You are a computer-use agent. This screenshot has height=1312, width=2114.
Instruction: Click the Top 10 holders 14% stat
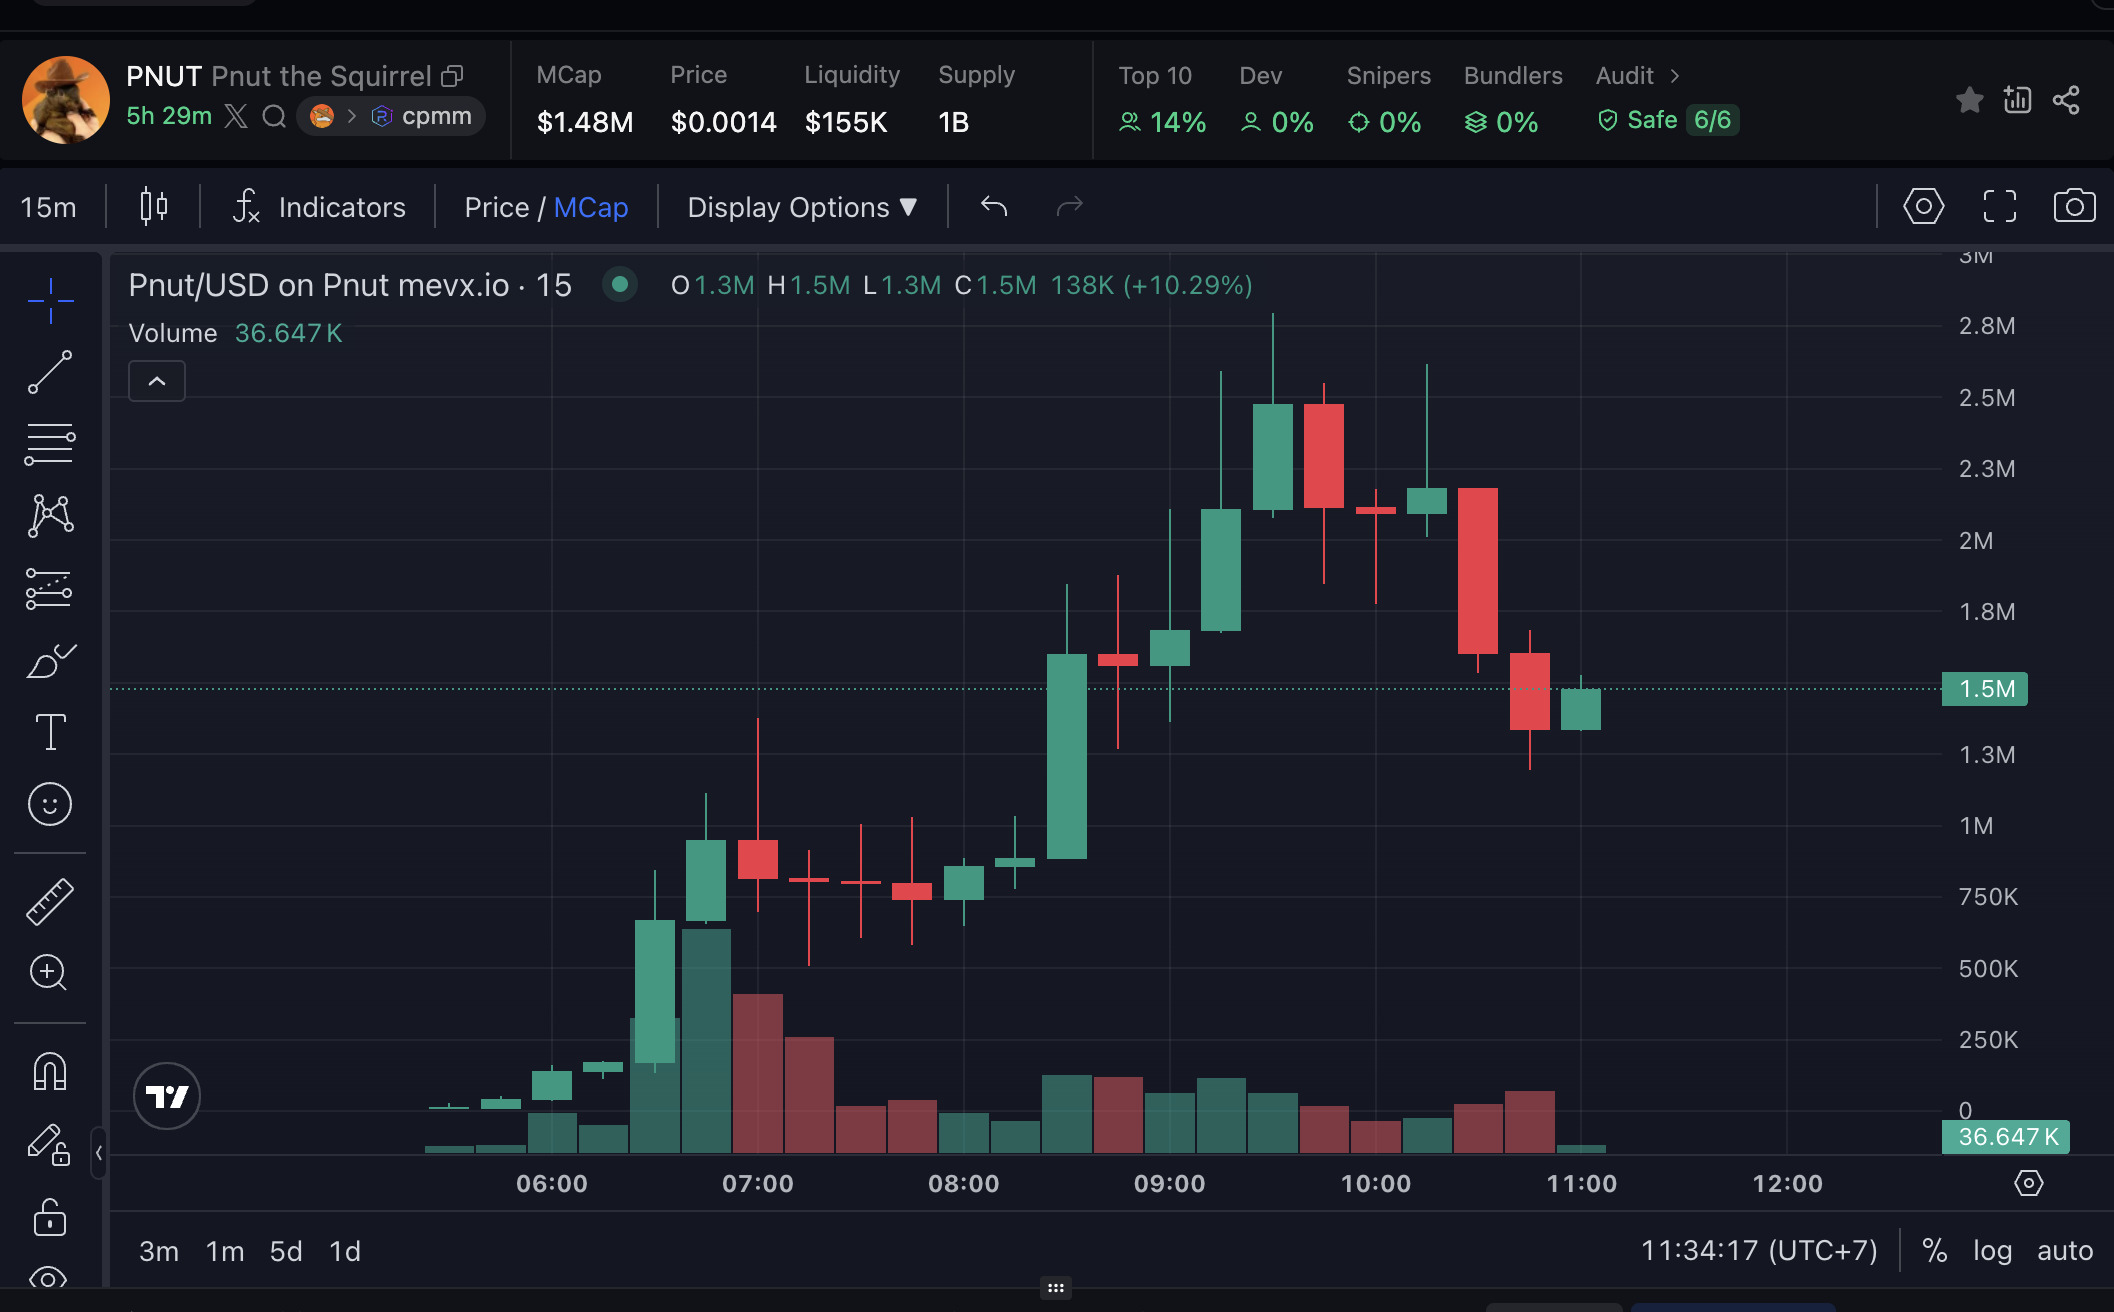click(x=1162, y=100)
